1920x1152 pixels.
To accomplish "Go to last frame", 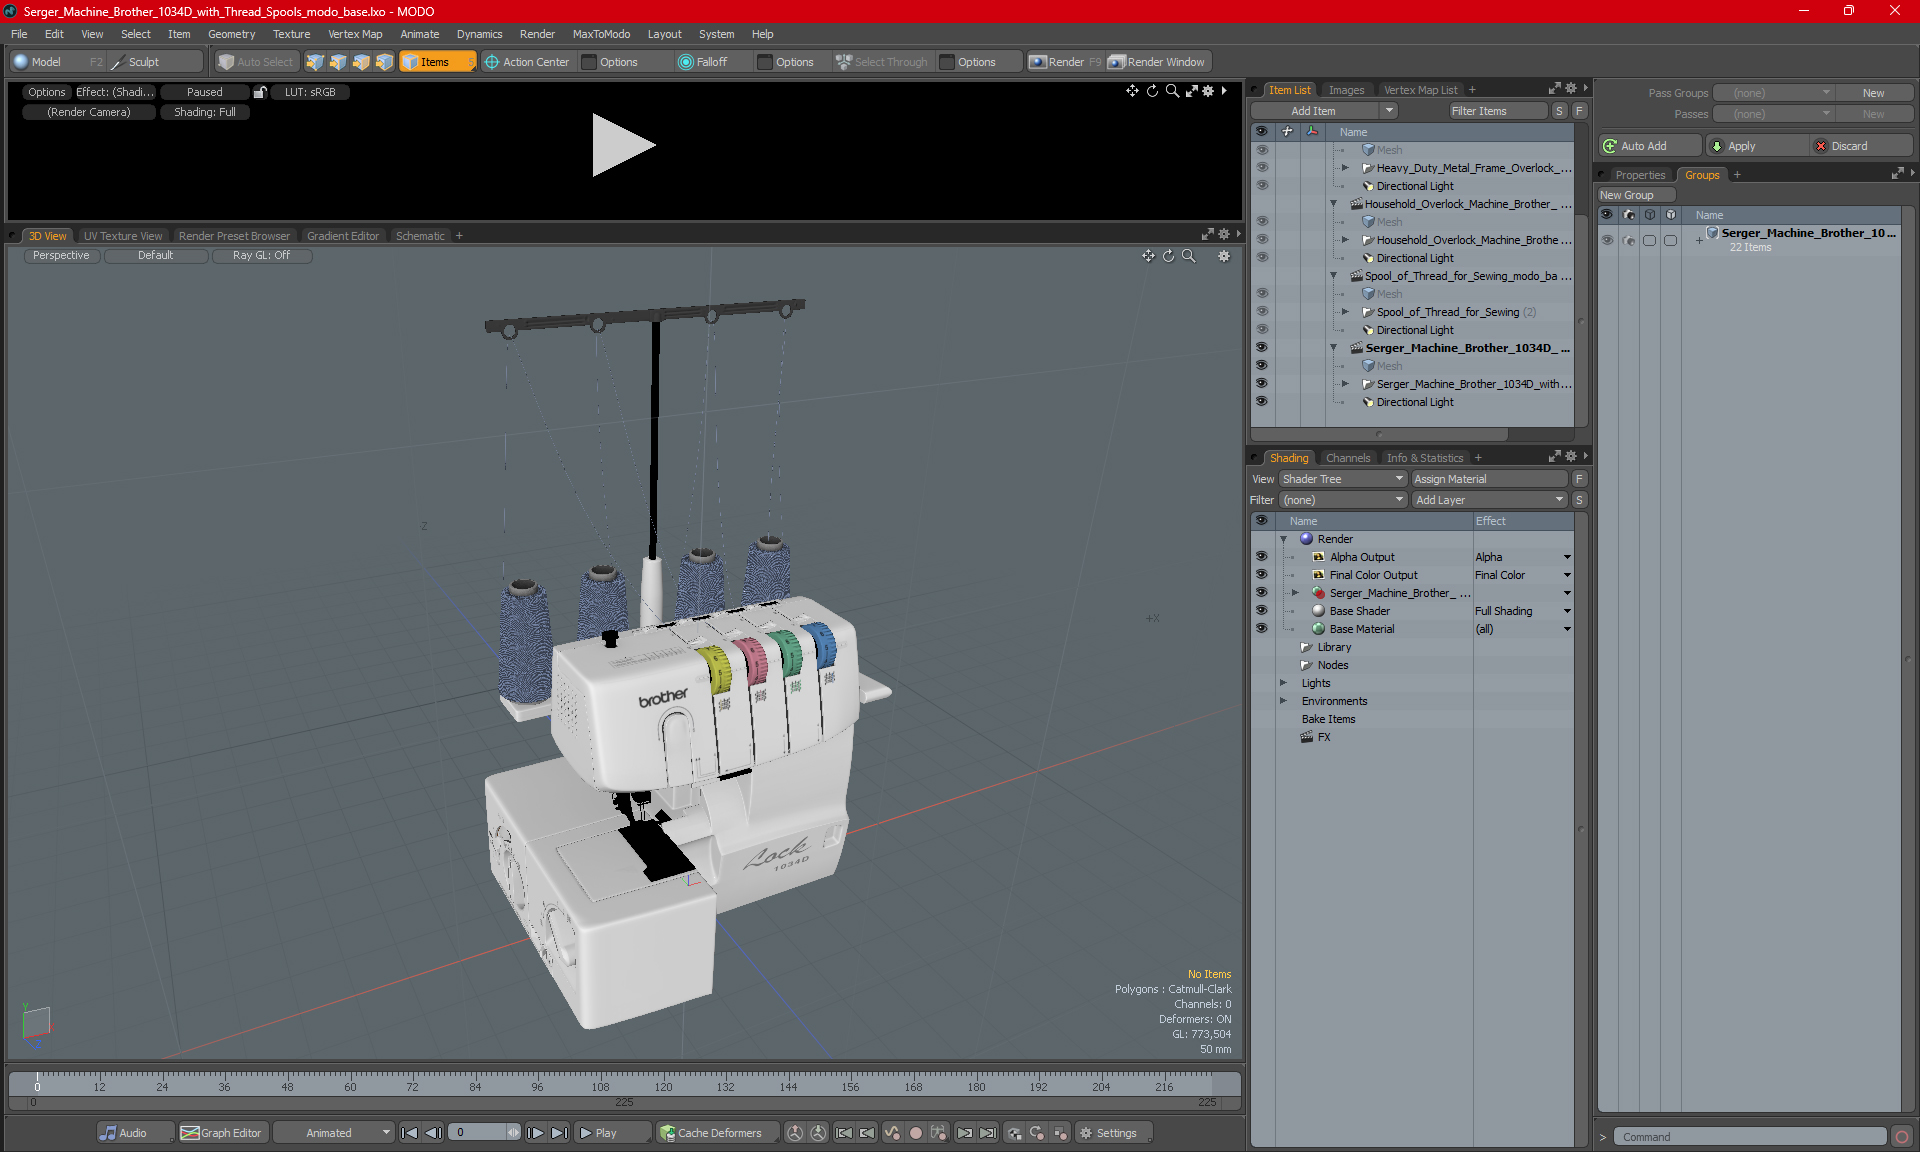I will pos(559,1133).
